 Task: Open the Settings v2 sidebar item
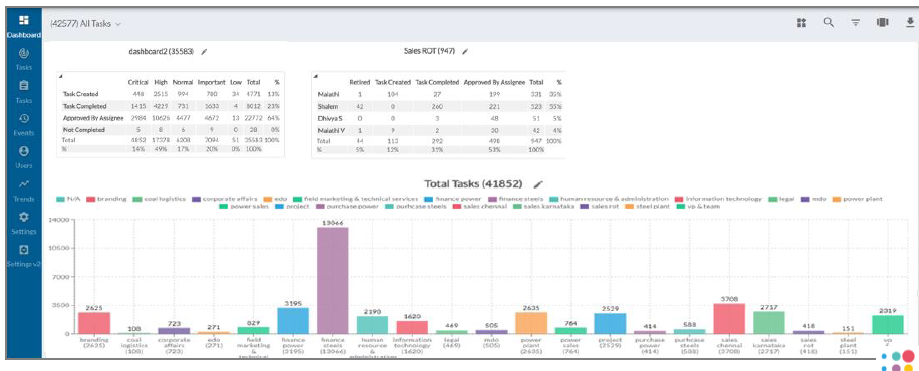click(23, 256)
